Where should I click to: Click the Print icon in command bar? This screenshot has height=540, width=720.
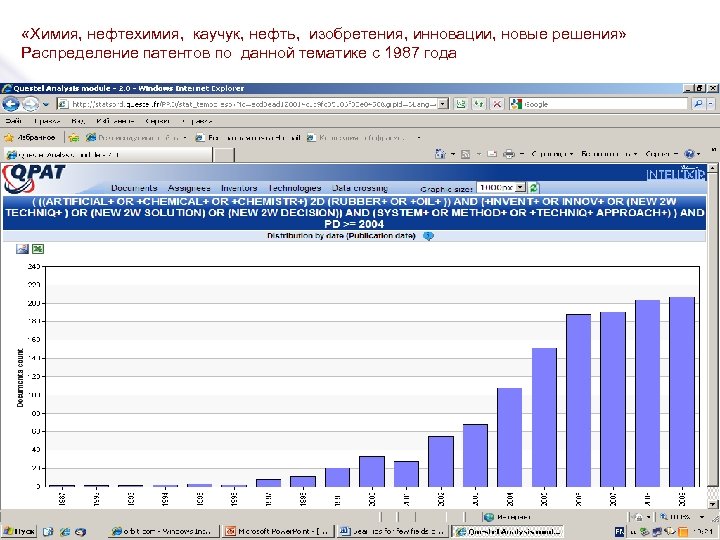(508, 154)
